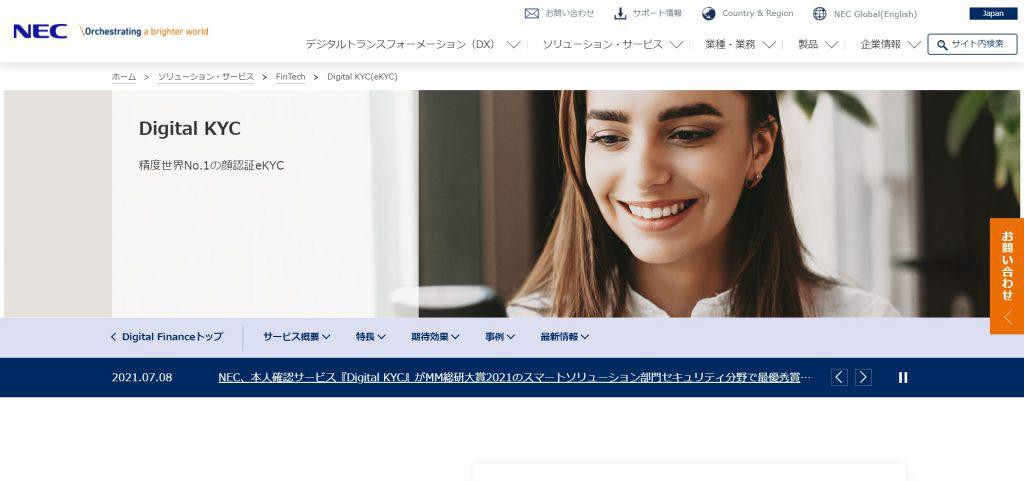Expand 企業情報 menu
The height and width of the screenshot is (481, 1024).
coord(890,44)
